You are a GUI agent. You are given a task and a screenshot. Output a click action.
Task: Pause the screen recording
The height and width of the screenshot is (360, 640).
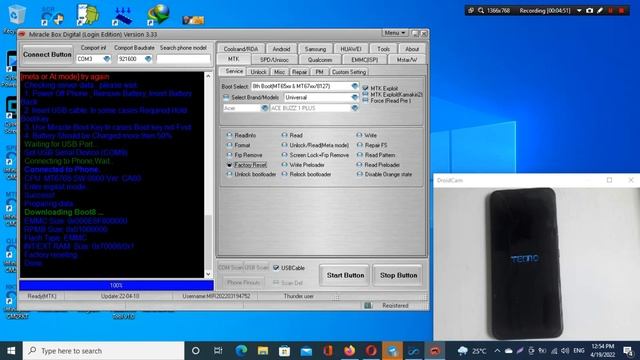pos(611,11)
